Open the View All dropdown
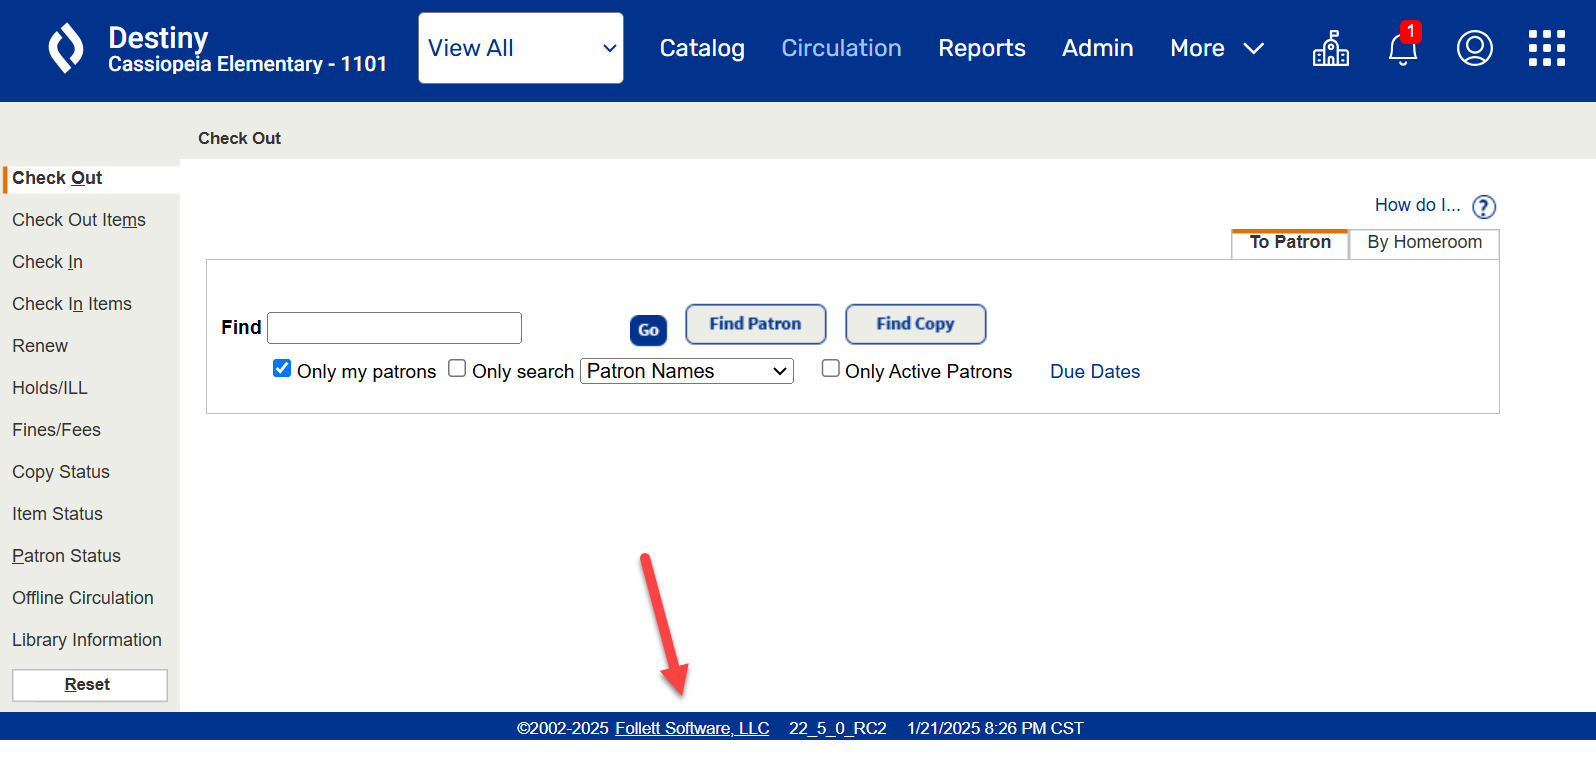Viewport: 1596px width, 758px height. click(x=521, y=48)
